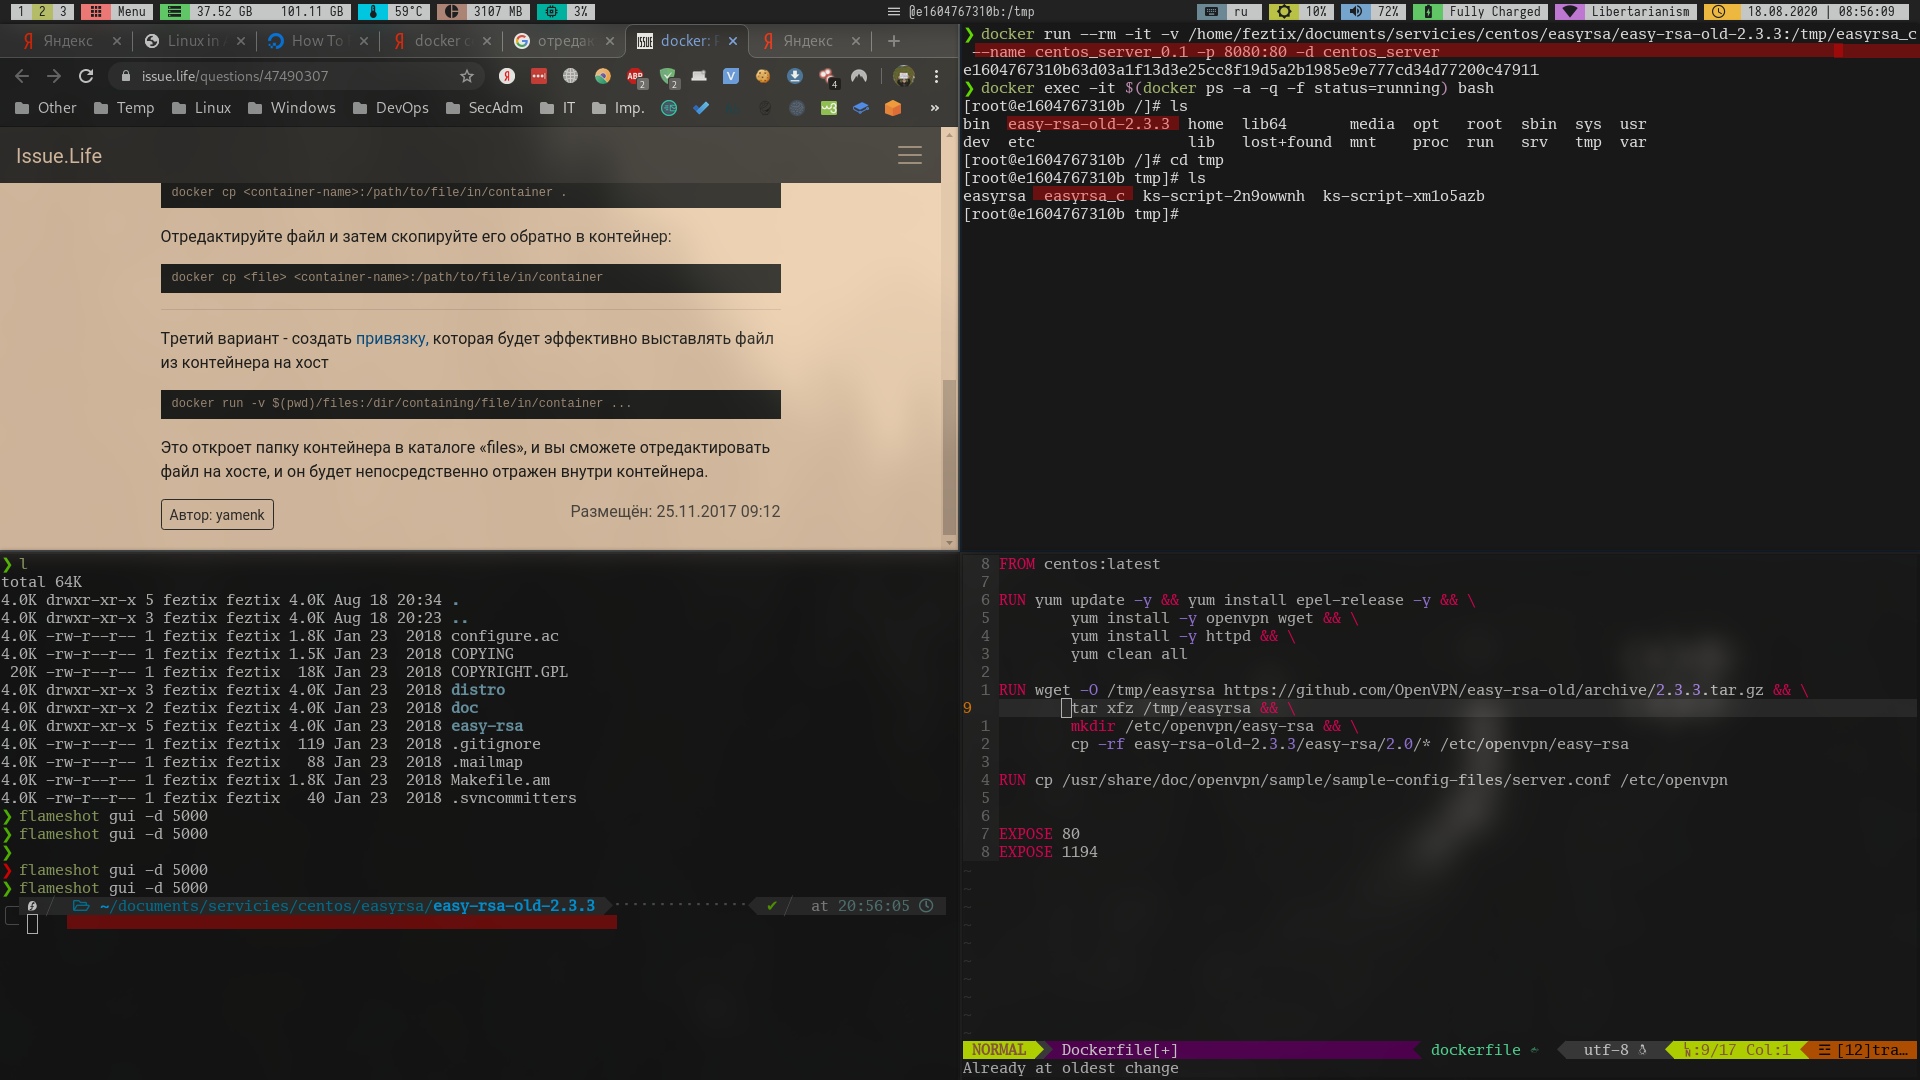Open the cookie extension icon

[x=763, y=76]
